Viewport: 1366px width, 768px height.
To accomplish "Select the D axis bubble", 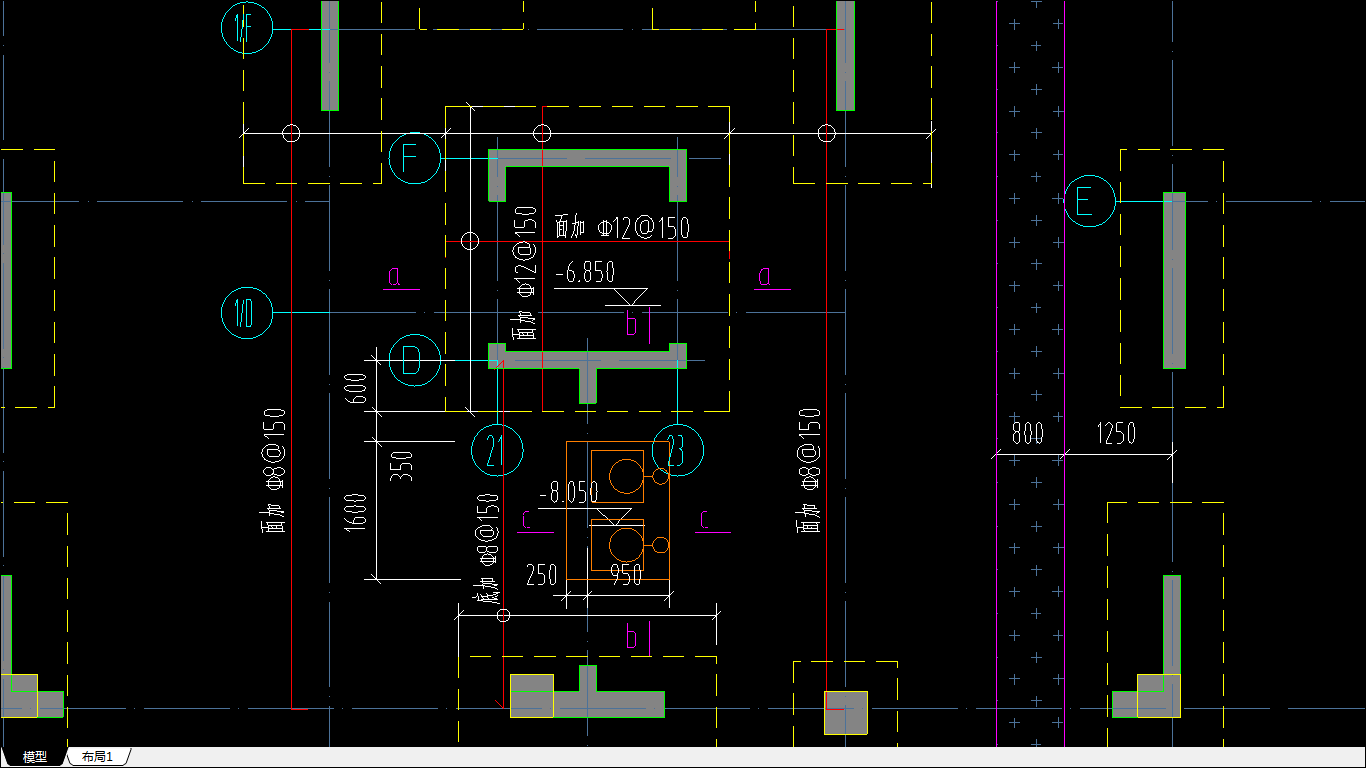I will (x=414, y=361).
